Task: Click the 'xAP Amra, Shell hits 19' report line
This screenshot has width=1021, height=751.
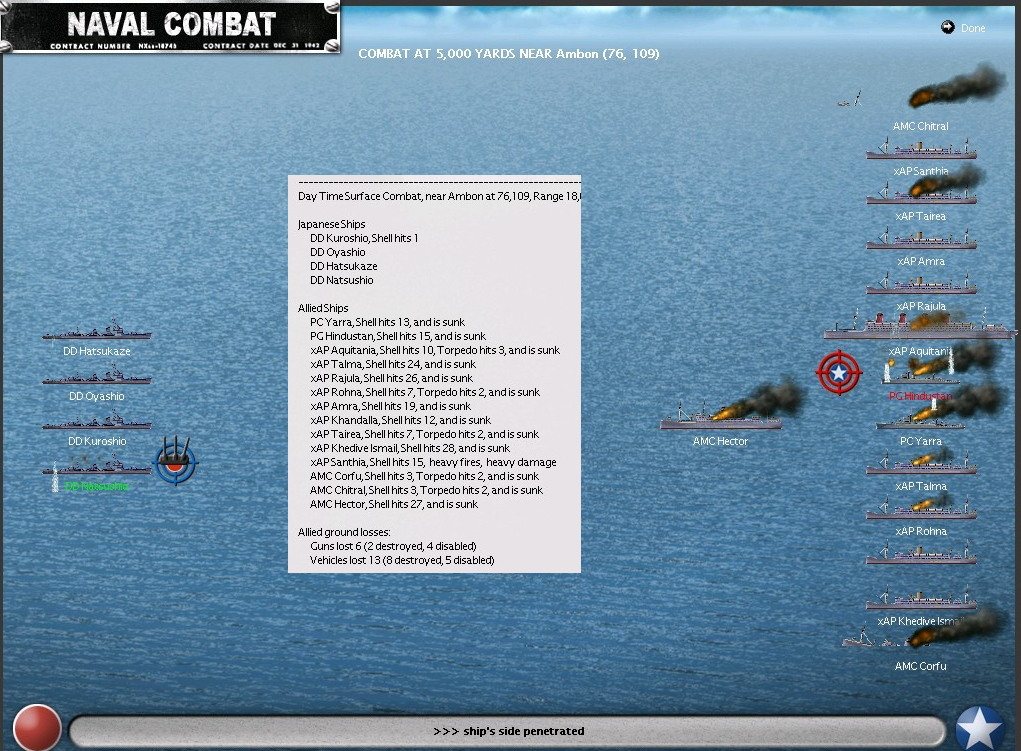Action: (x=390, y=406)
